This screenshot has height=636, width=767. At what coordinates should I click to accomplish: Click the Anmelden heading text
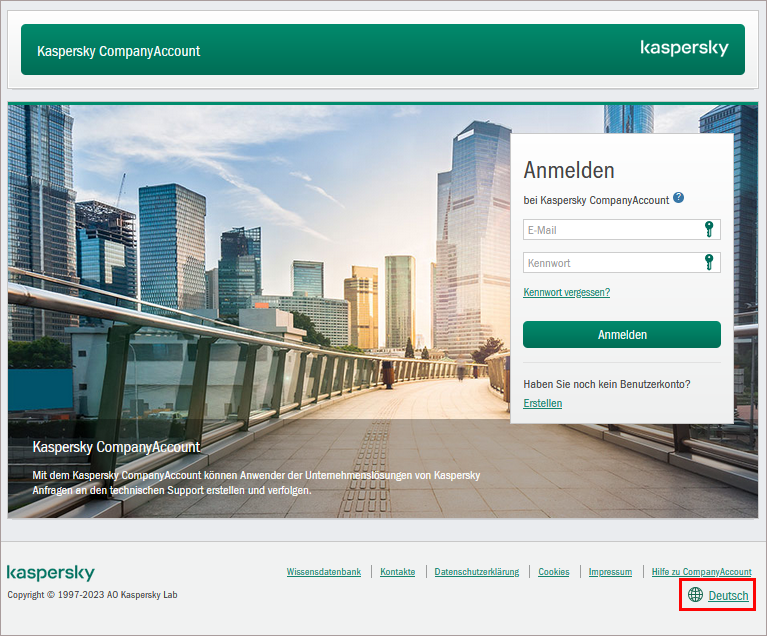point(569,170)
